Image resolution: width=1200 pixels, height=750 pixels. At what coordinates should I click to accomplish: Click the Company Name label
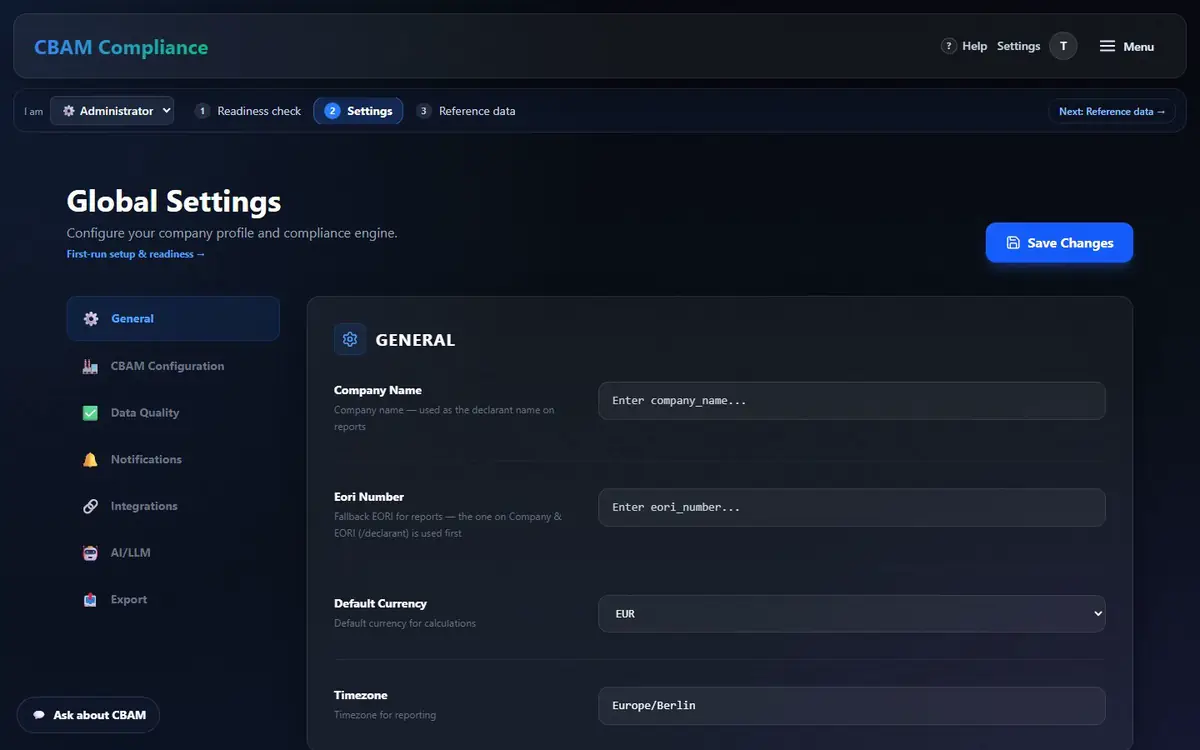point(378,390)
